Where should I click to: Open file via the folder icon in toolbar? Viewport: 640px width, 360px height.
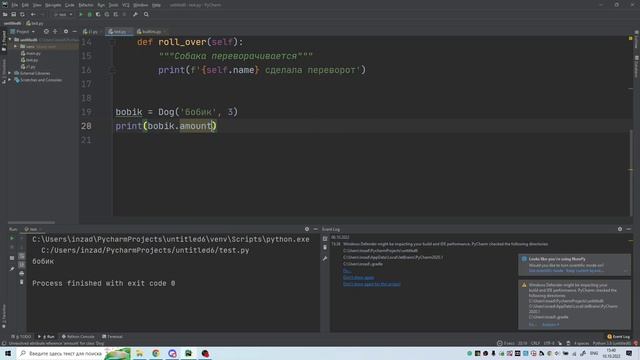click(x=5, y=14)
